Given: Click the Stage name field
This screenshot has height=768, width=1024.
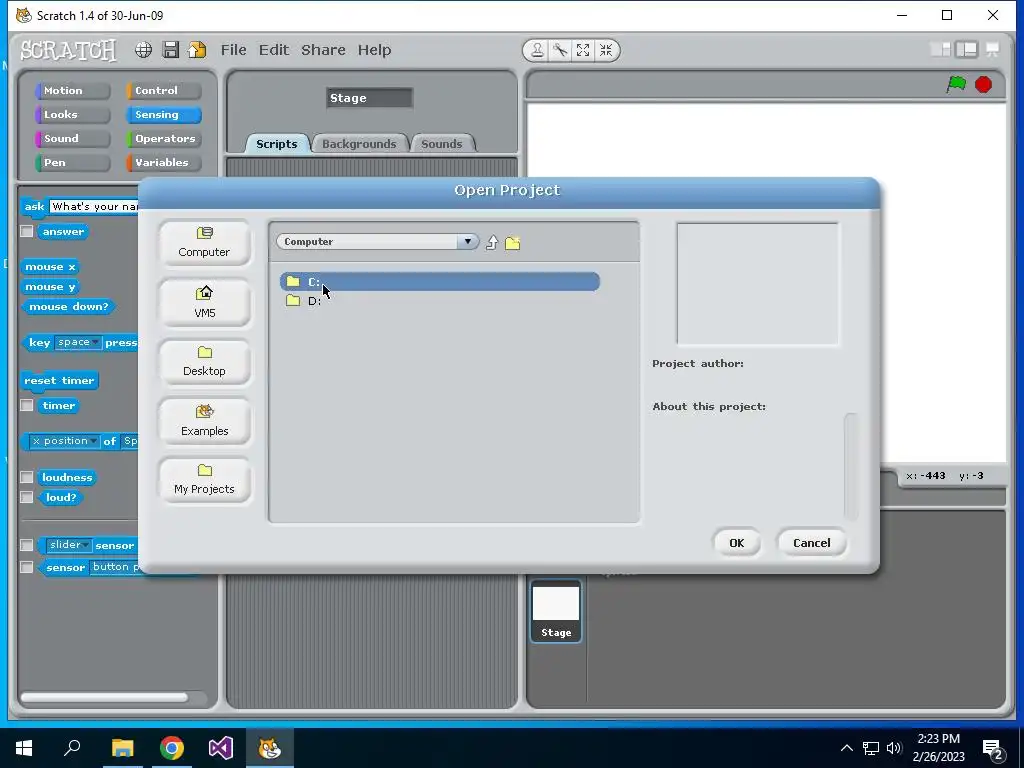Looking at the screenshot, I should coord(370,98).
